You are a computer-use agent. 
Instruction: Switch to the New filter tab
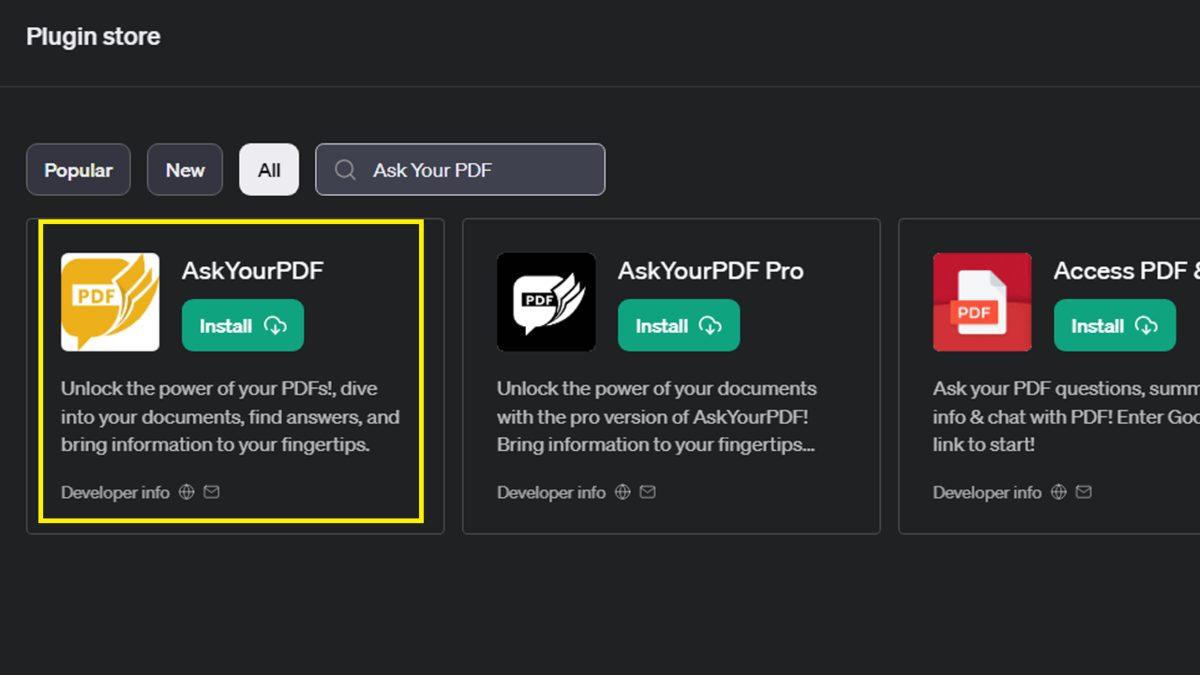[x=185, y=170]
